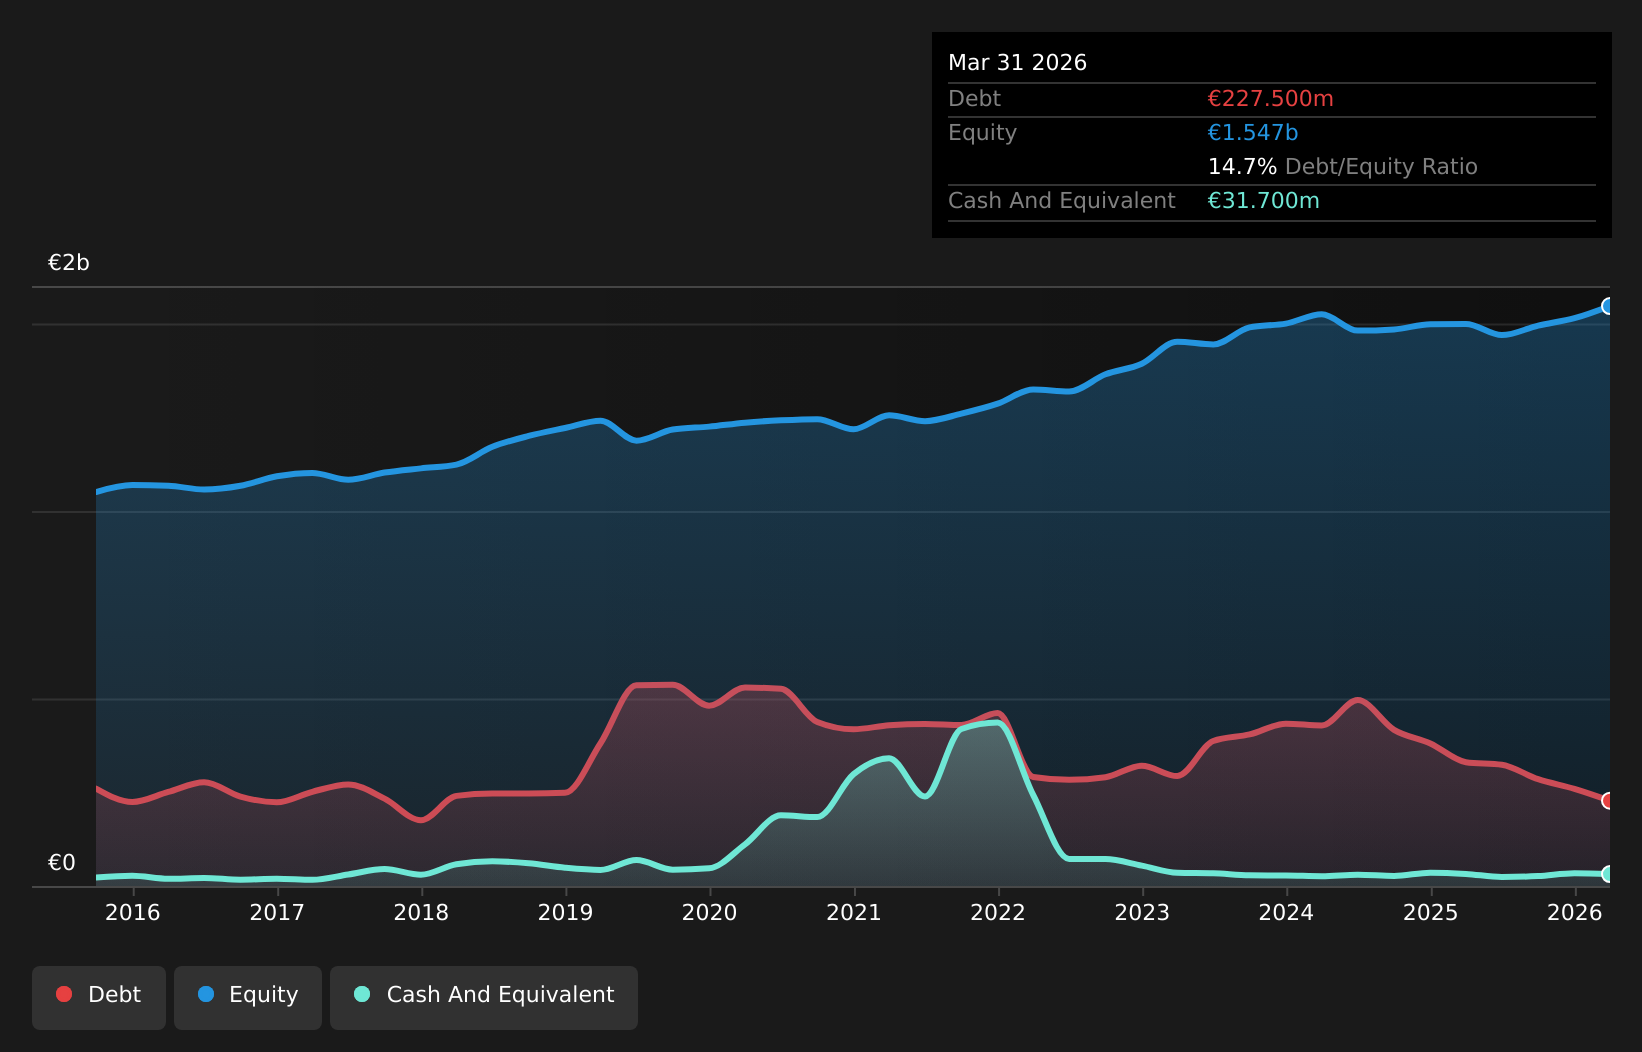Click the Equity label in the tooltip
The image size is (1642, 1052).
coord(982,133)
